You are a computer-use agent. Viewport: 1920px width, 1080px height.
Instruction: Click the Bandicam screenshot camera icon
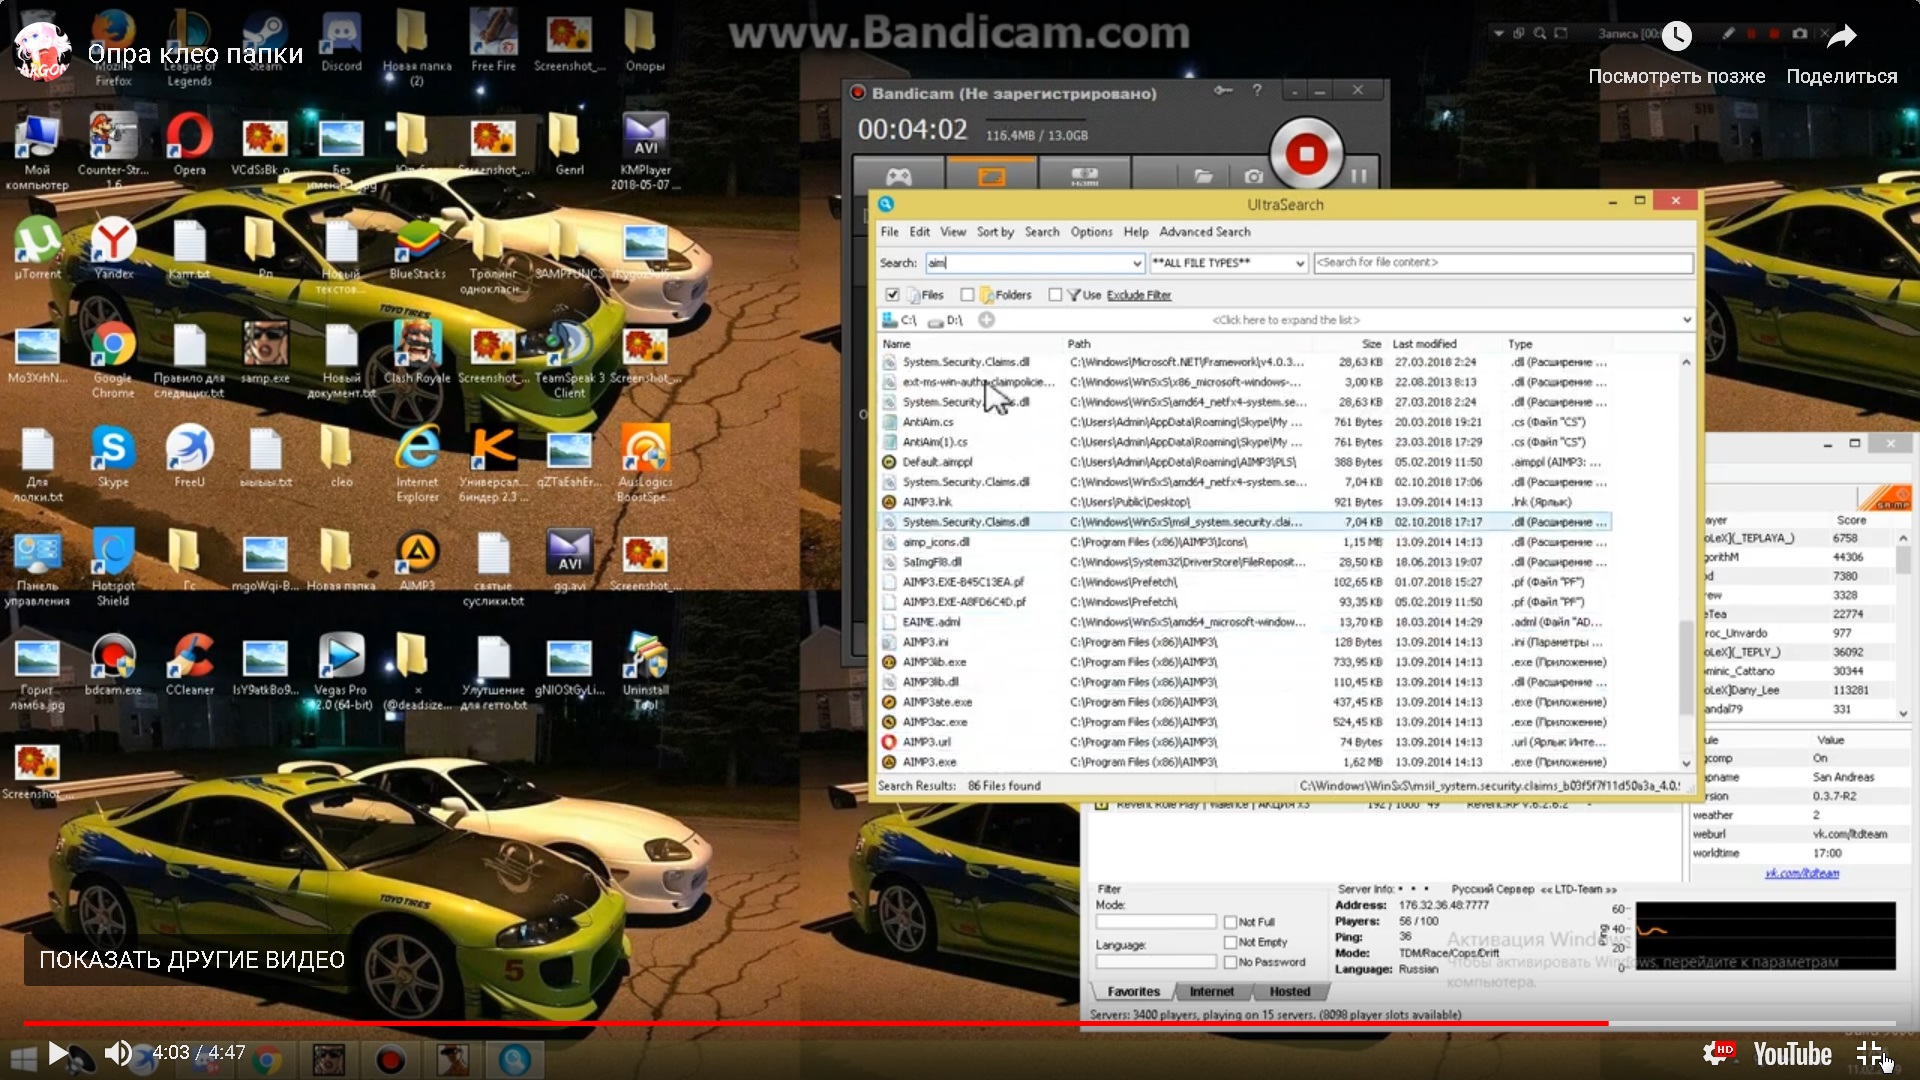tap(1253, 177)
